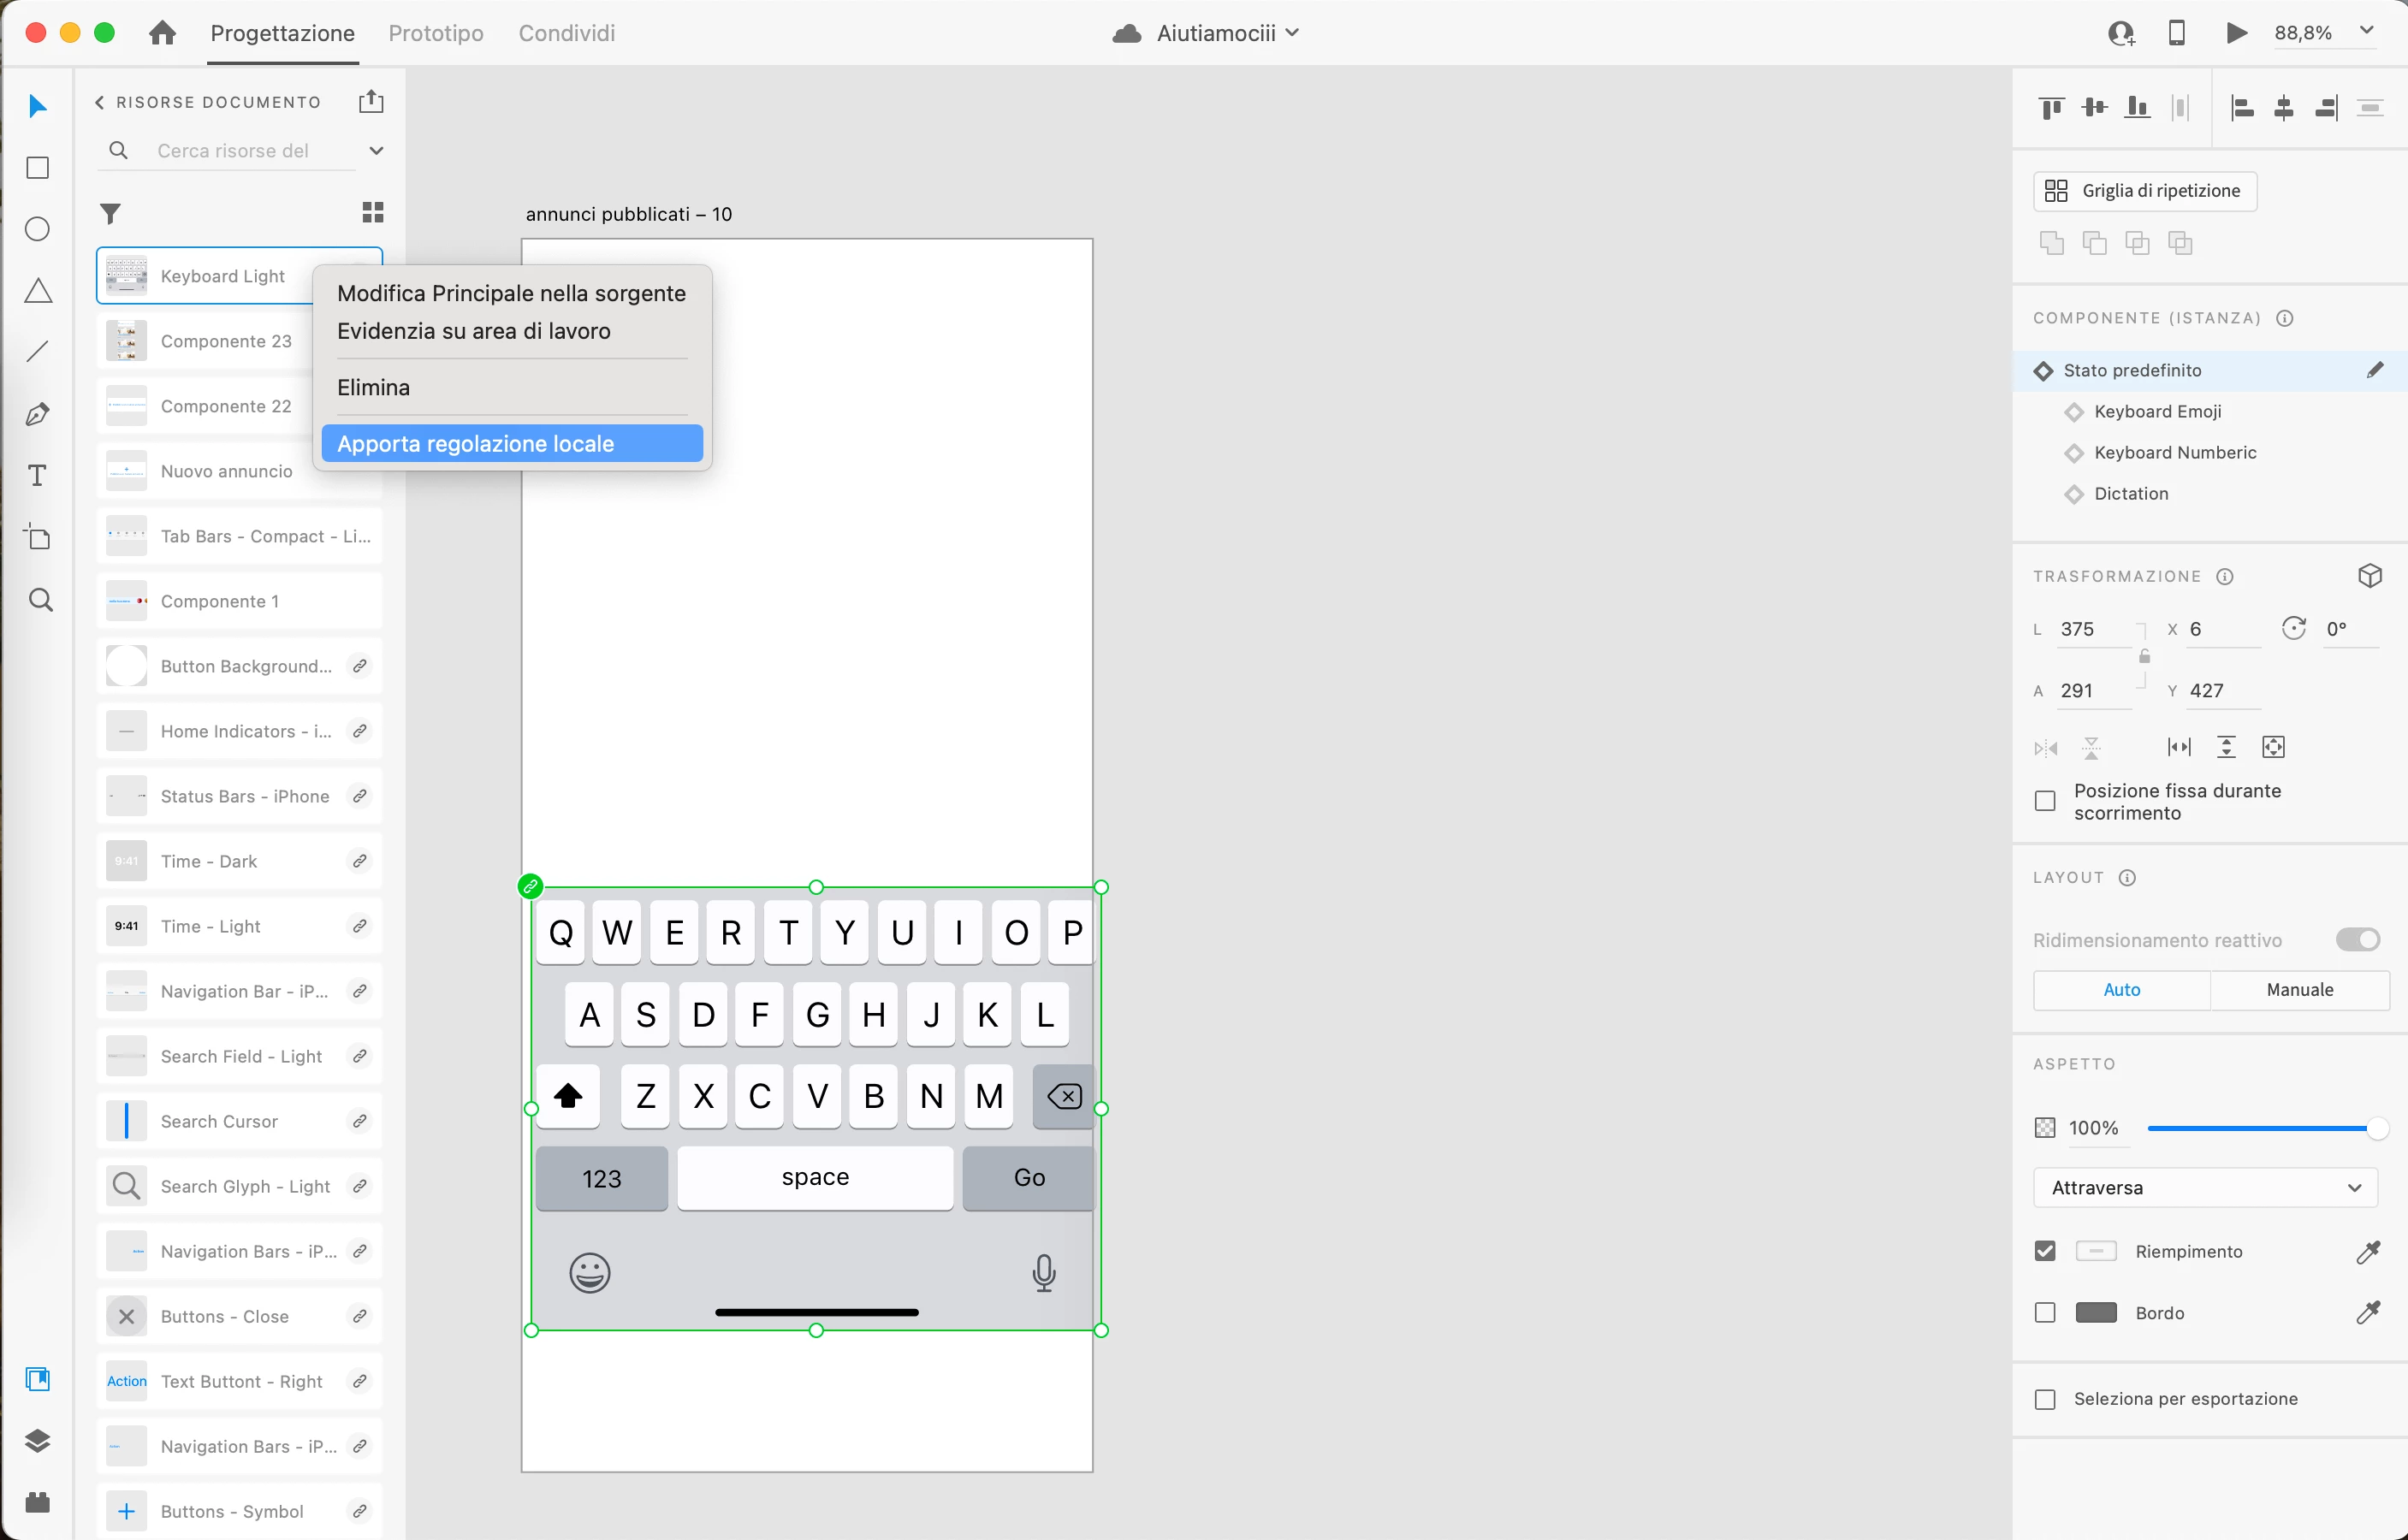The width and height of the screenshot is (2408, 1540).
Task: Expand the search resources dropdown arrow
Action: coord(376,151)
